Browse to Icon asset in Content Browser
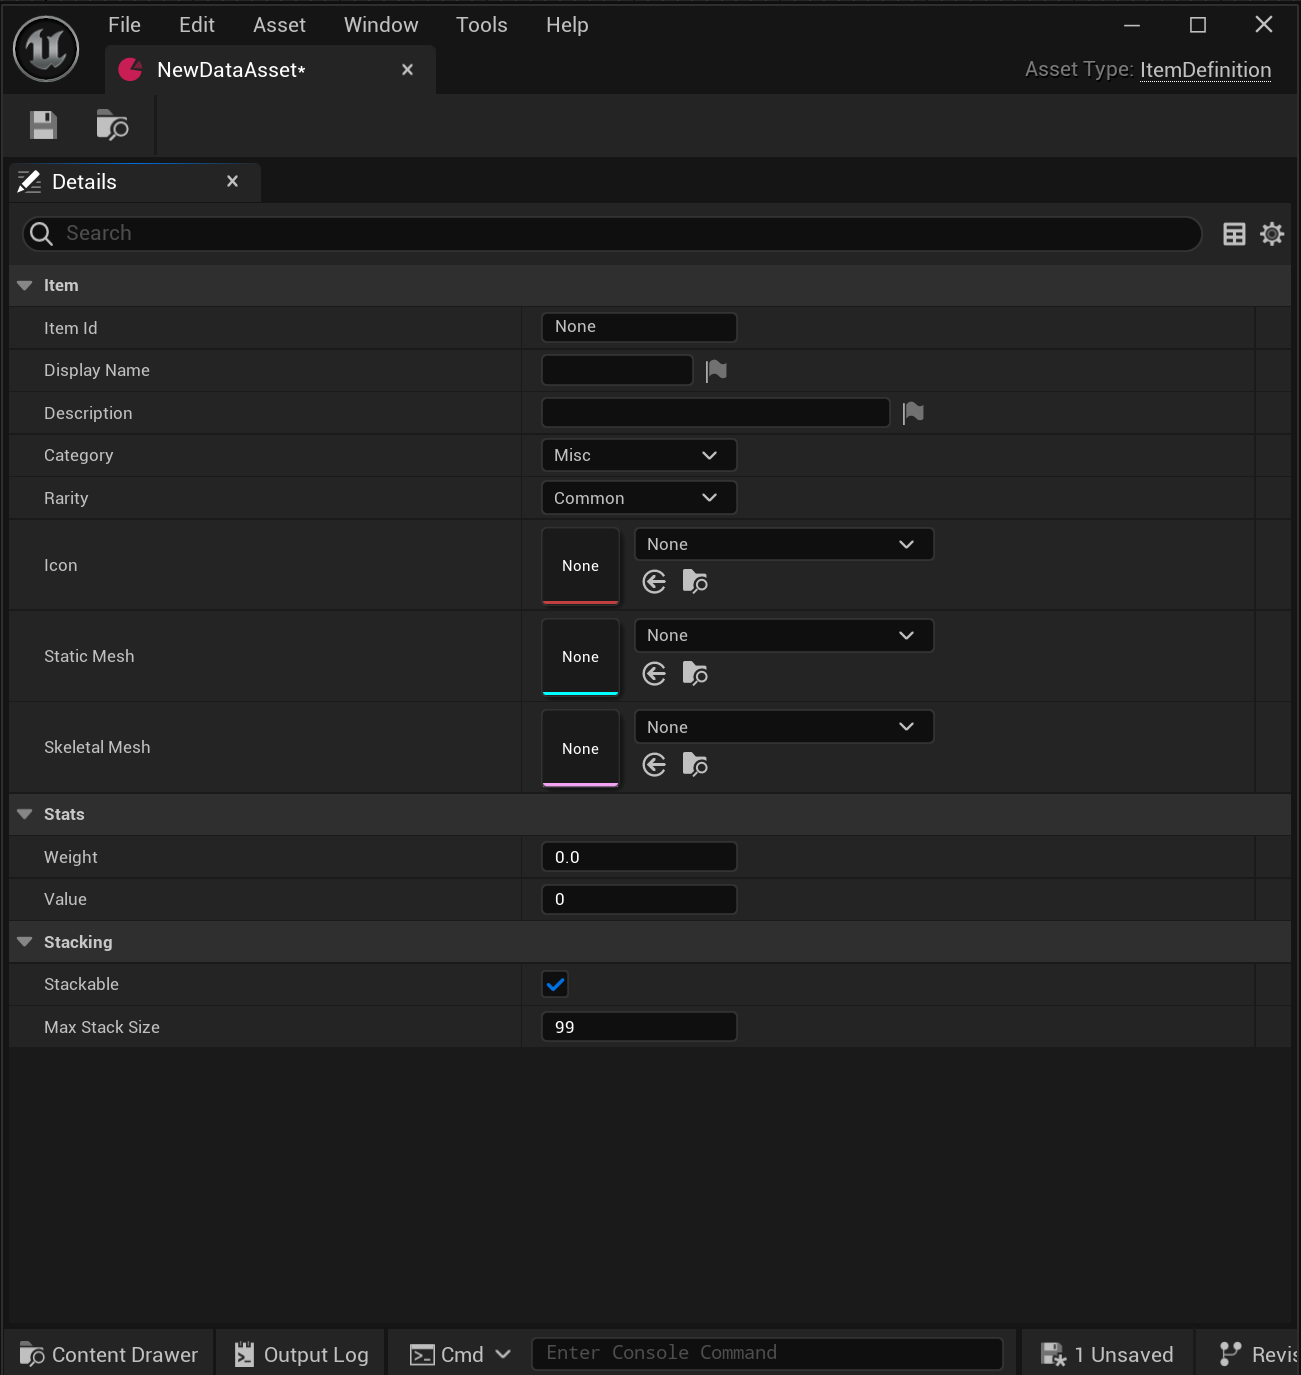Image resolution: width=1301 pixels, height=1375 pixels. coord(695,582)
